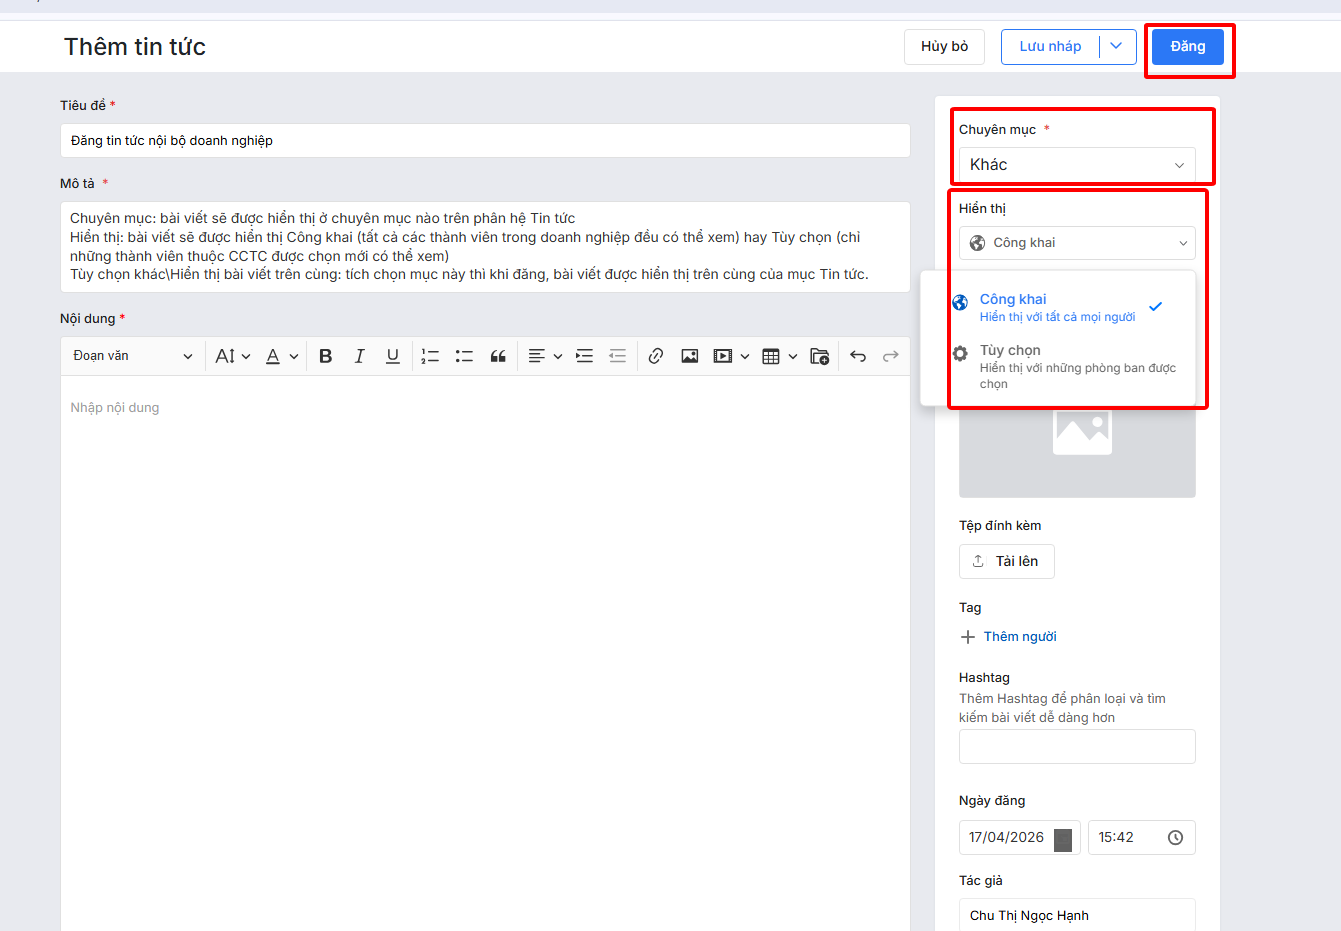The width and height of the screenshot is (1341, 931).
Task: Expand the Lưu nháp split arrow
Action: (x=1117, y=47)
